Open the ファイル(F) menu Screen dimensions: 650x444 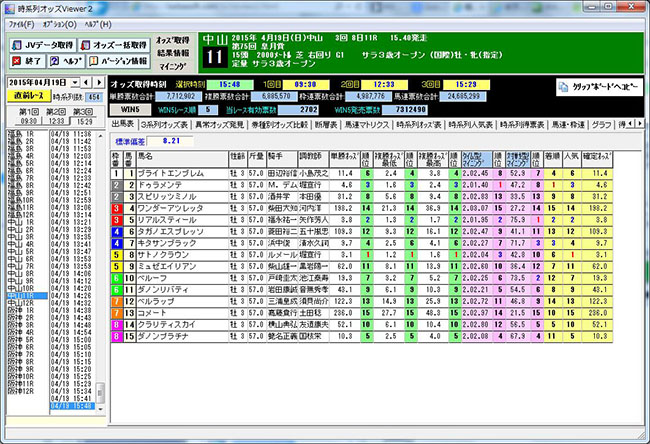click(x=21, y=22)
